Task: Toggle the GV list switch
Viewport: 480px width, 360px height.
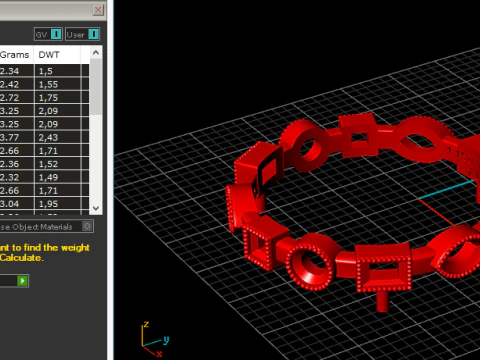Action: (56, 34)
